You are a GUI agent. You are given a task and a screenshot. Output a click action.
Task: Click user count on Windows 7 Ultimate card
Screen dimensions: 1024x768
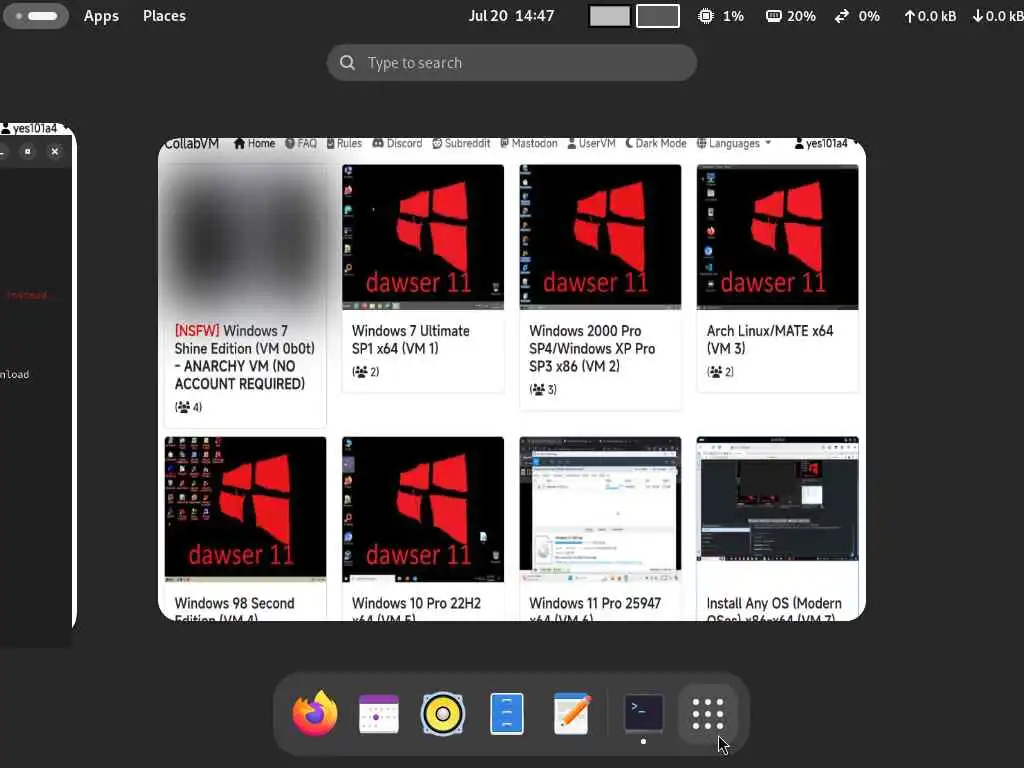pyautogui.click(x=366, y=372)
